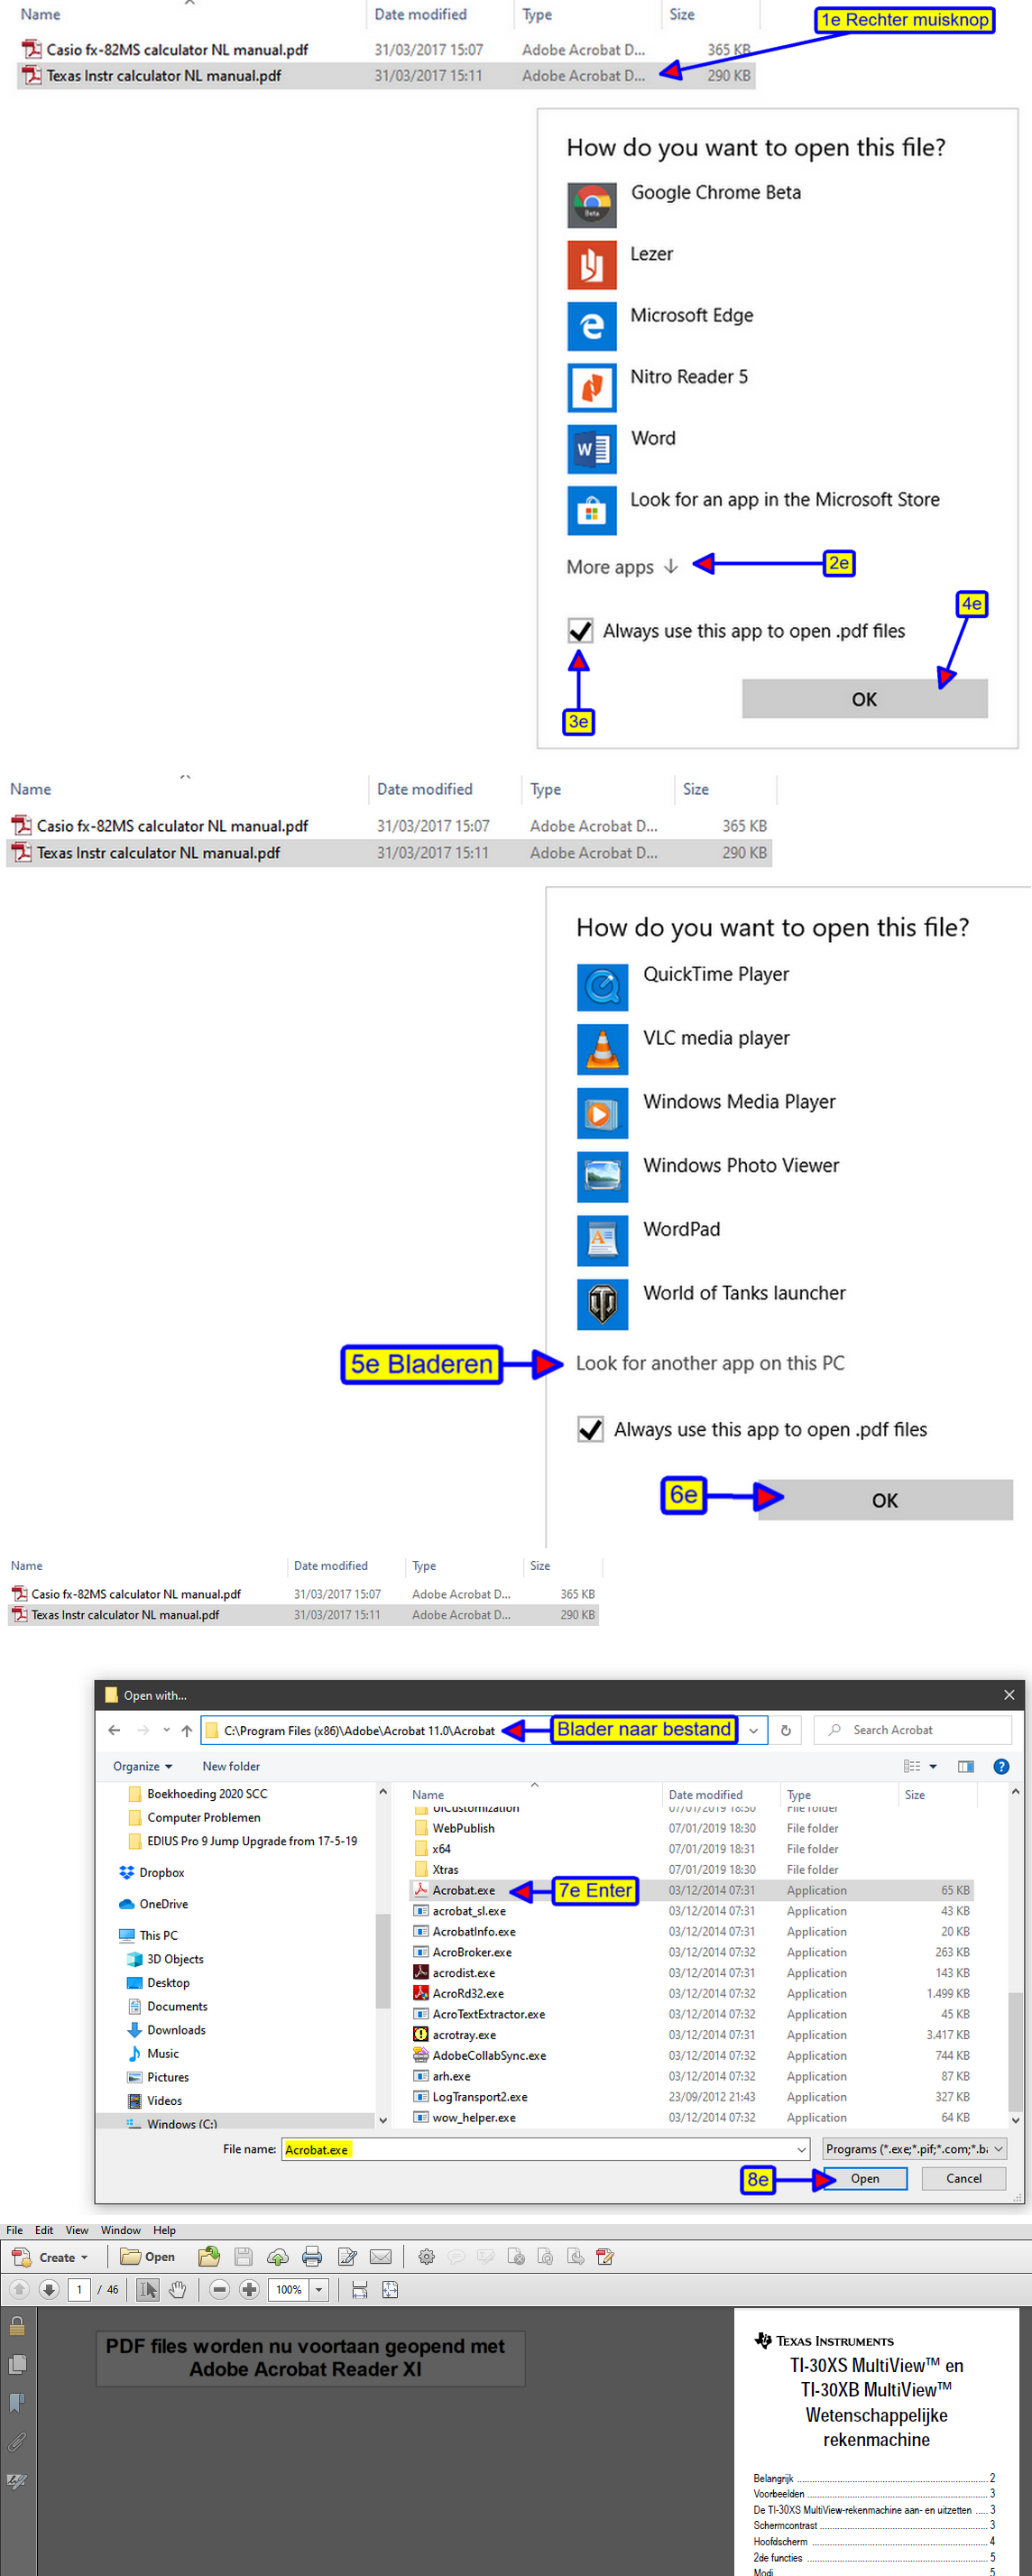Click the Print icon in Acrobat toolbar
The image size is (1032, 2576).
point(312,2258)
